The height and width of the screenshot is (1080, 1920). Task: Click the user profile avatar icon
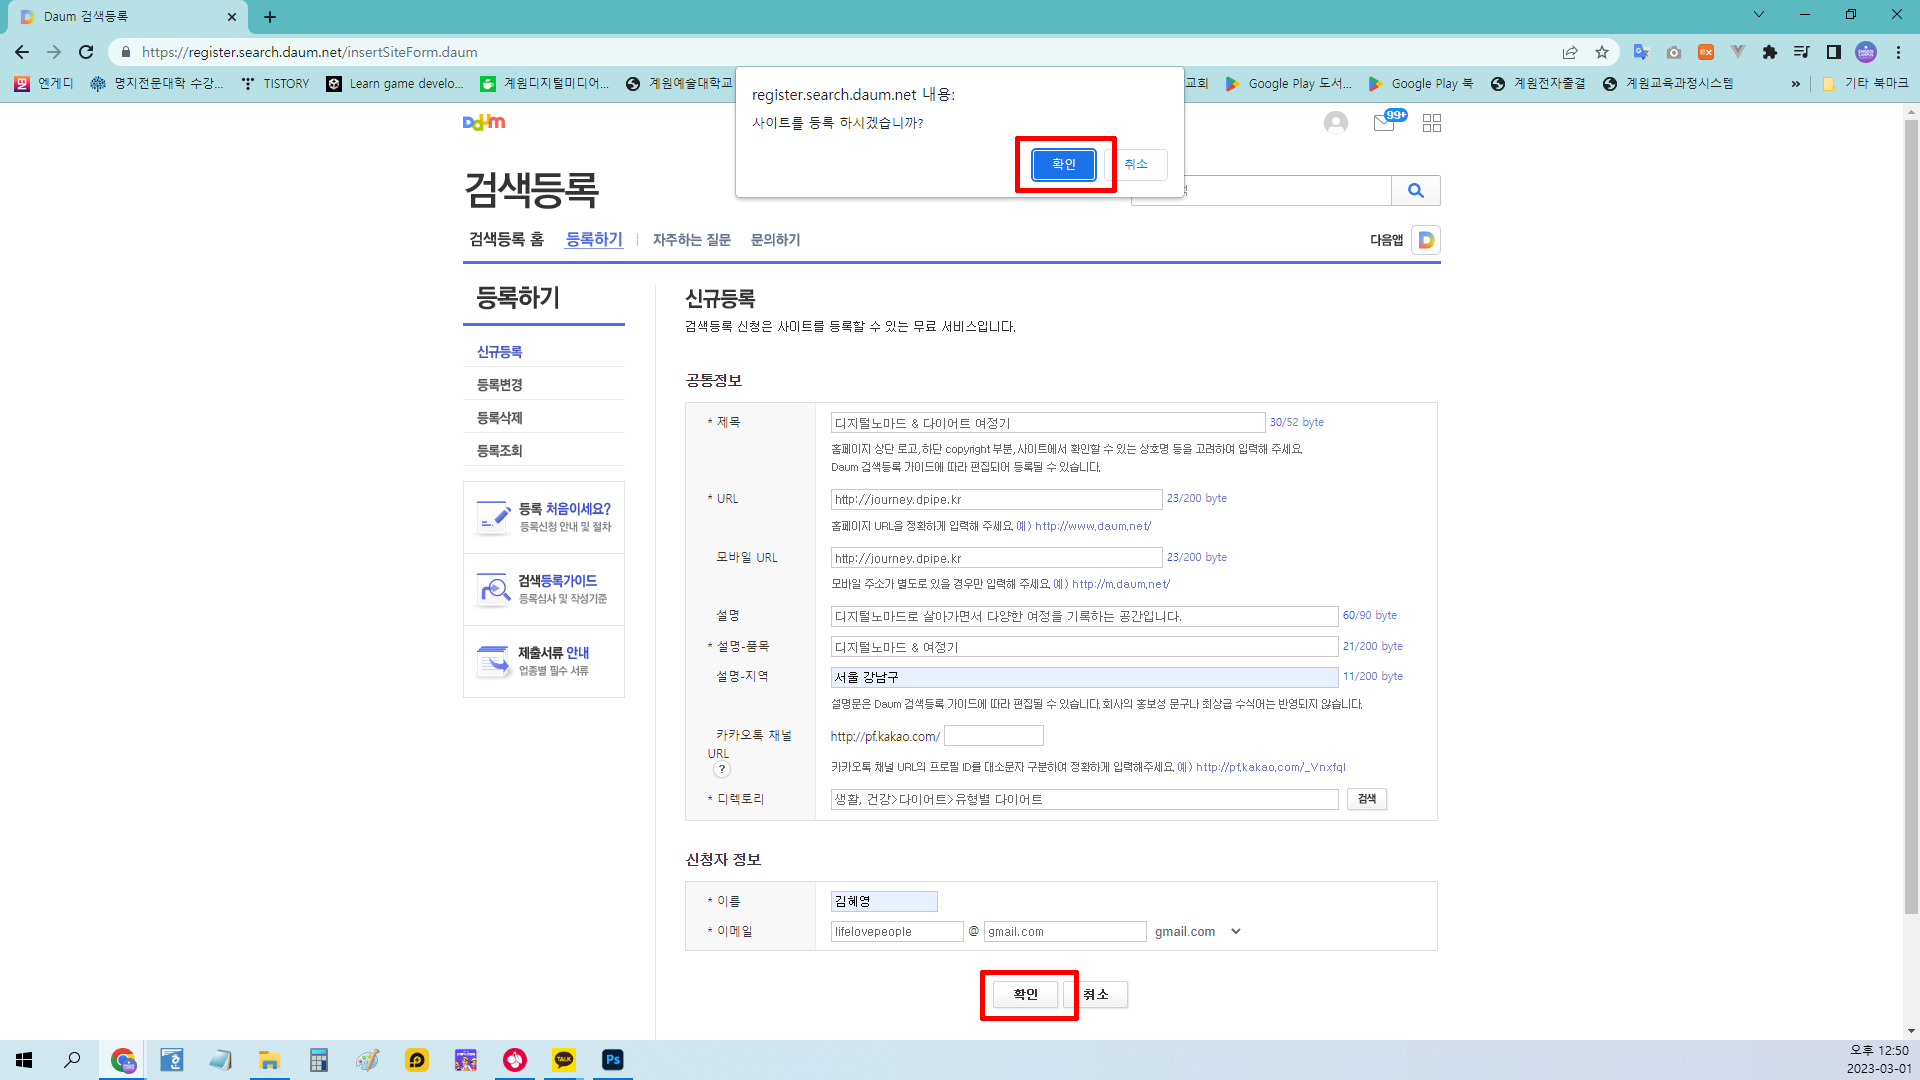click(x=1335, y=123)
